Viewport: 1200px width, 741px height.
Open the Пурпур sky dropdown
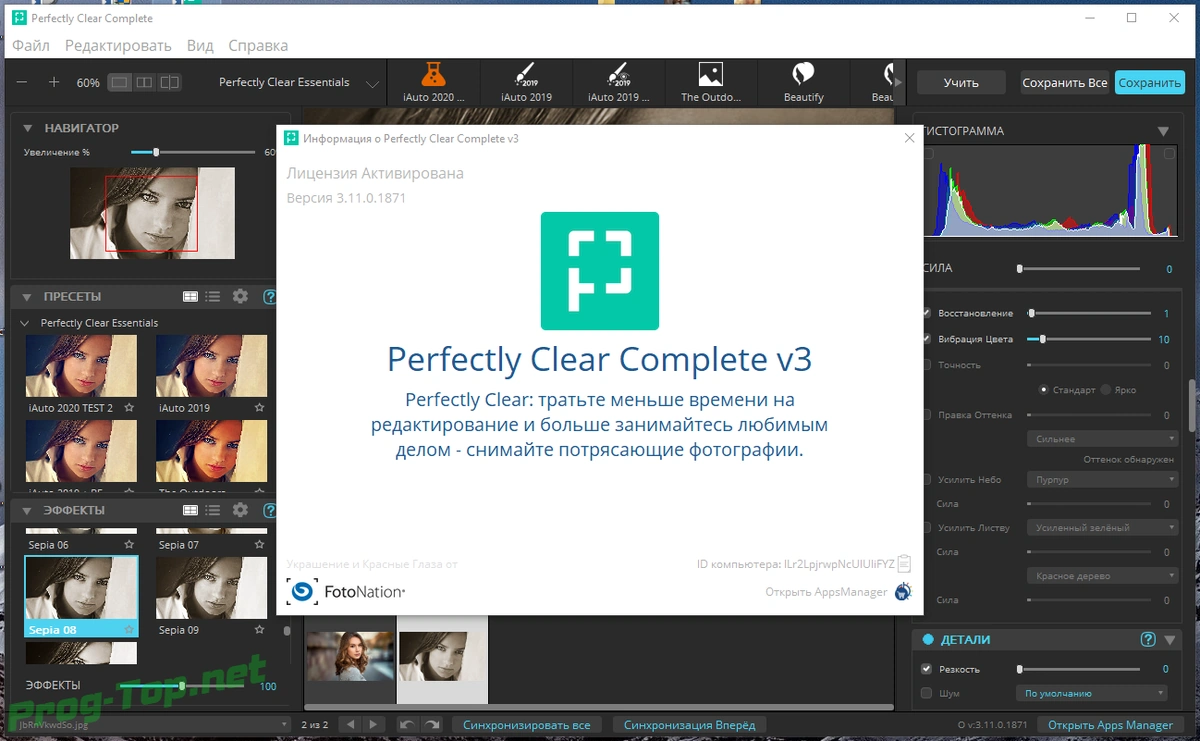point(1102,480)
